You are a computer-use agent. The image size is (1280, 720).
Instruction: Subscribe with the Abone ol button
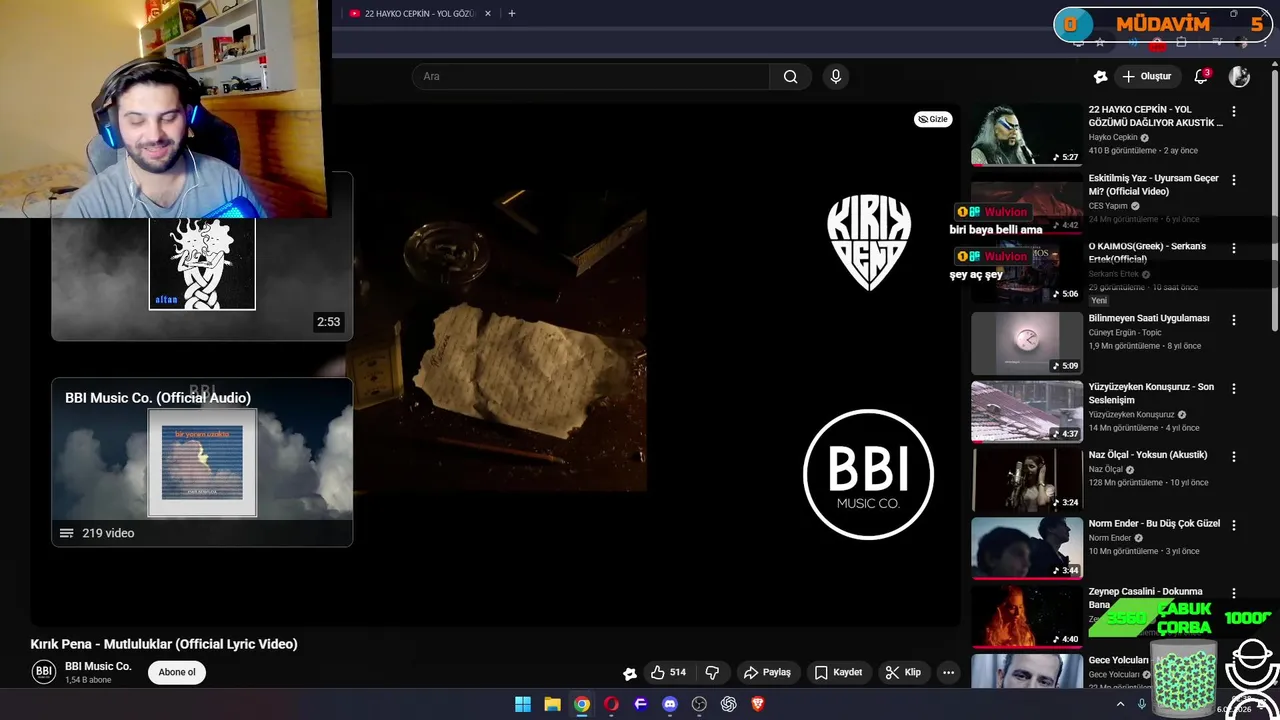(x=177, y=672)
